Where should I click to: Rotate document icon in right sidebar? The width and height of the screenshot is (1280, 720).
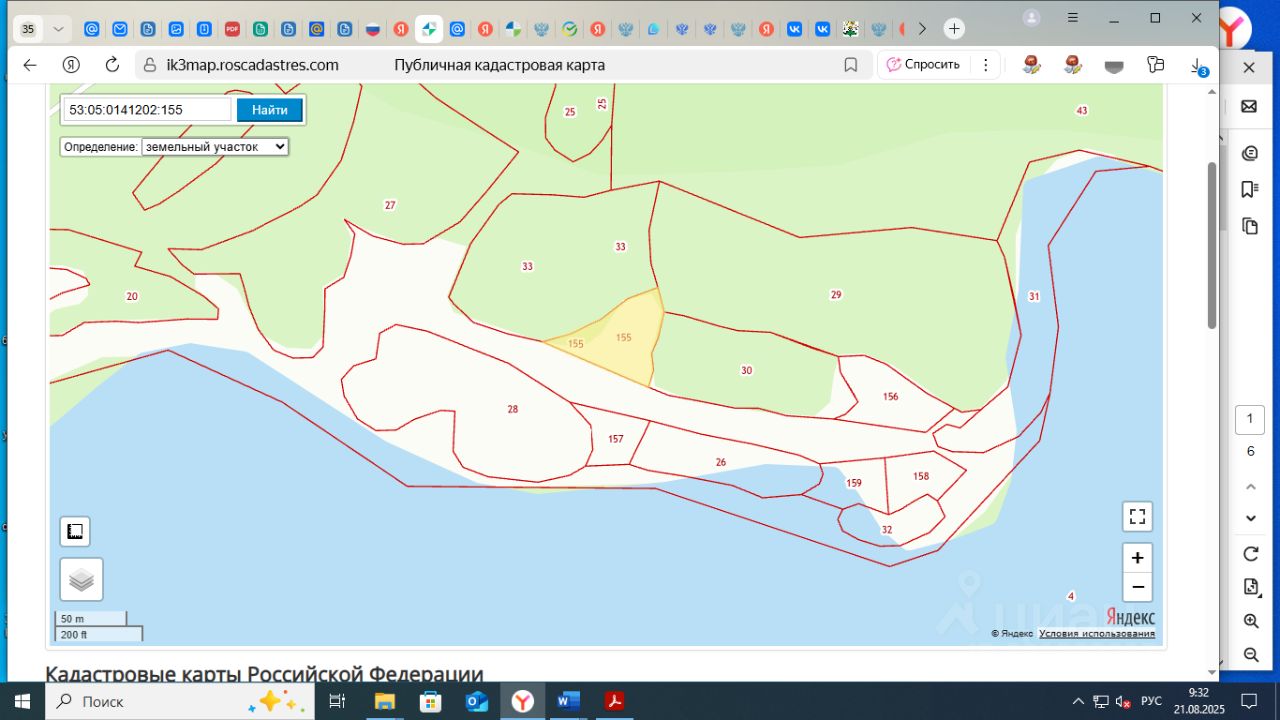1250,553
